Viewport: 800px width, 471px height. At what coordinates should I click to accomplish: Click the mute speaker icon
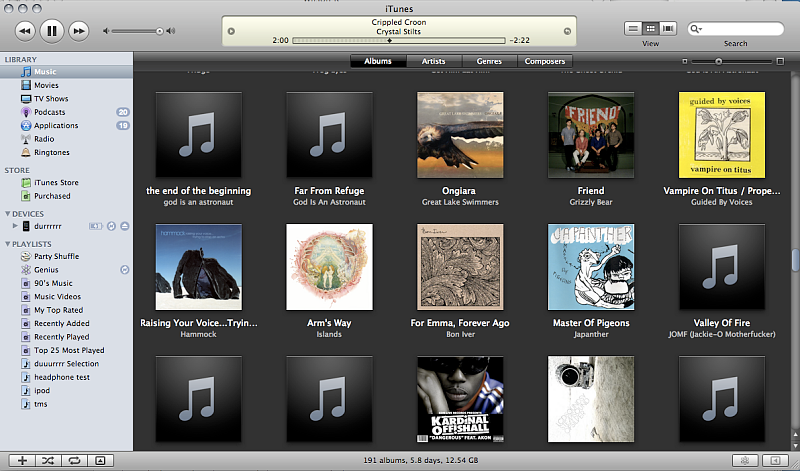click(106, 31)
